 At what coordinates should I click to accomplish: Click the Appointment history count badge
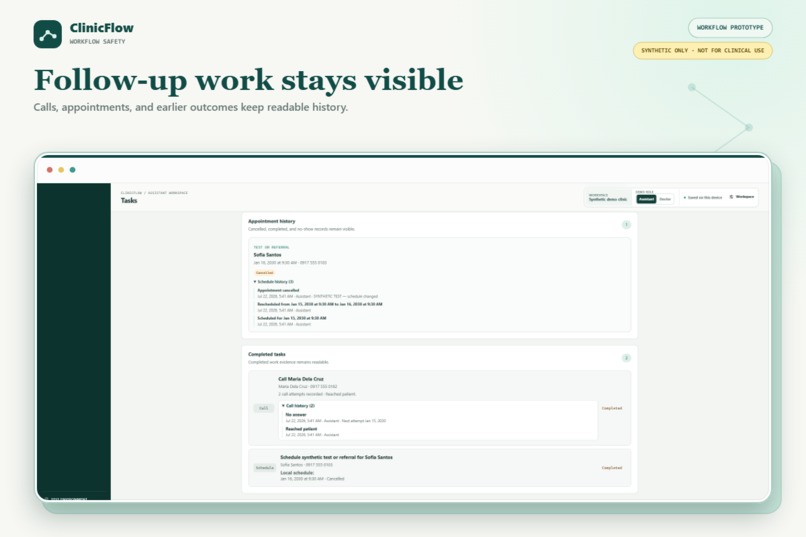coord(626,225)
